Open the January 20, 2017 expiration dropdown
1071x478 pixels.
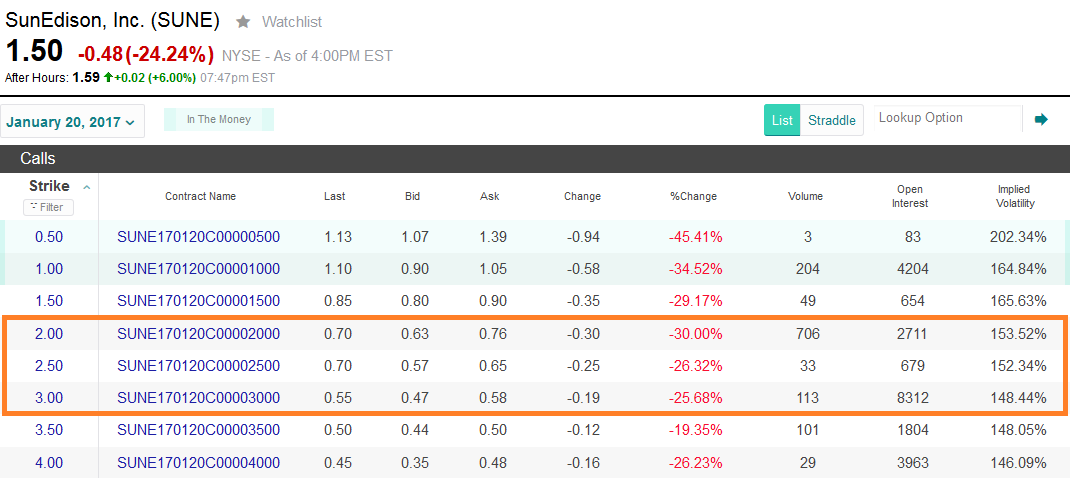[72, 122]
